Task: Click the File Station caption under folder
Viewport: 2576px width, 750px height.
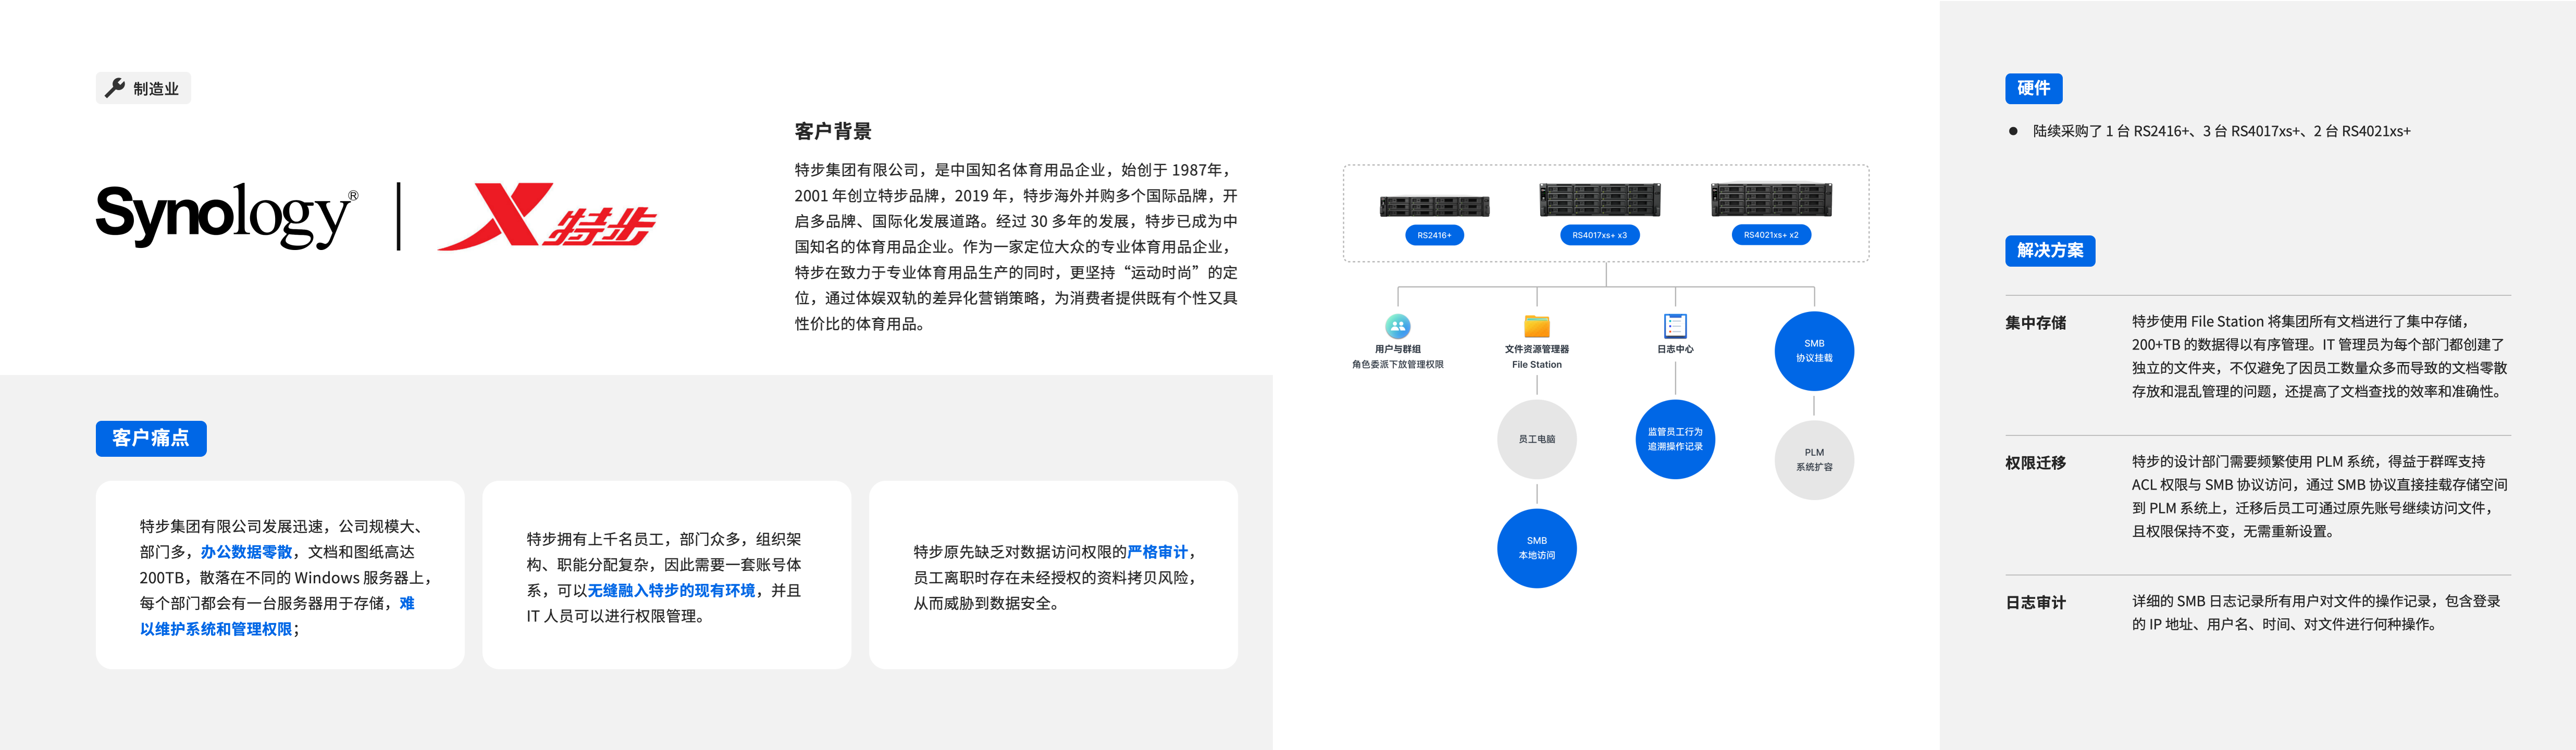Action: pyautogui.click(x=1536, y=364)
